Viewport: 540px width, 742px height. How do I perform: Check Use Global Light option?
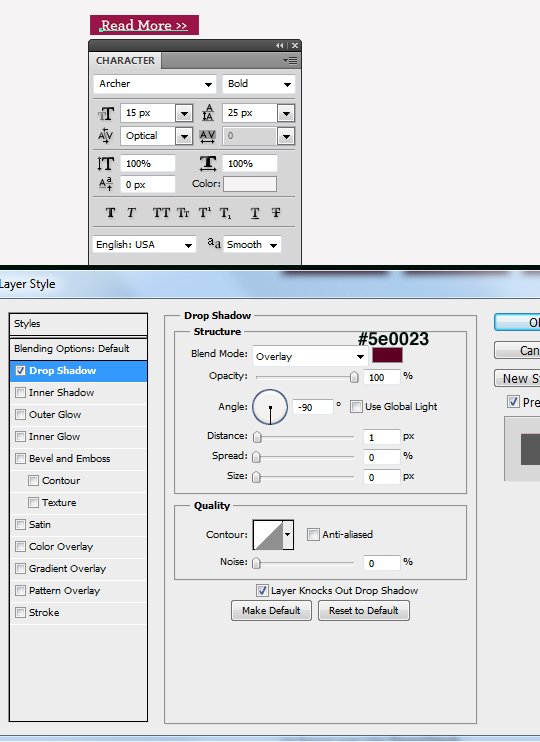pos(356,406)
